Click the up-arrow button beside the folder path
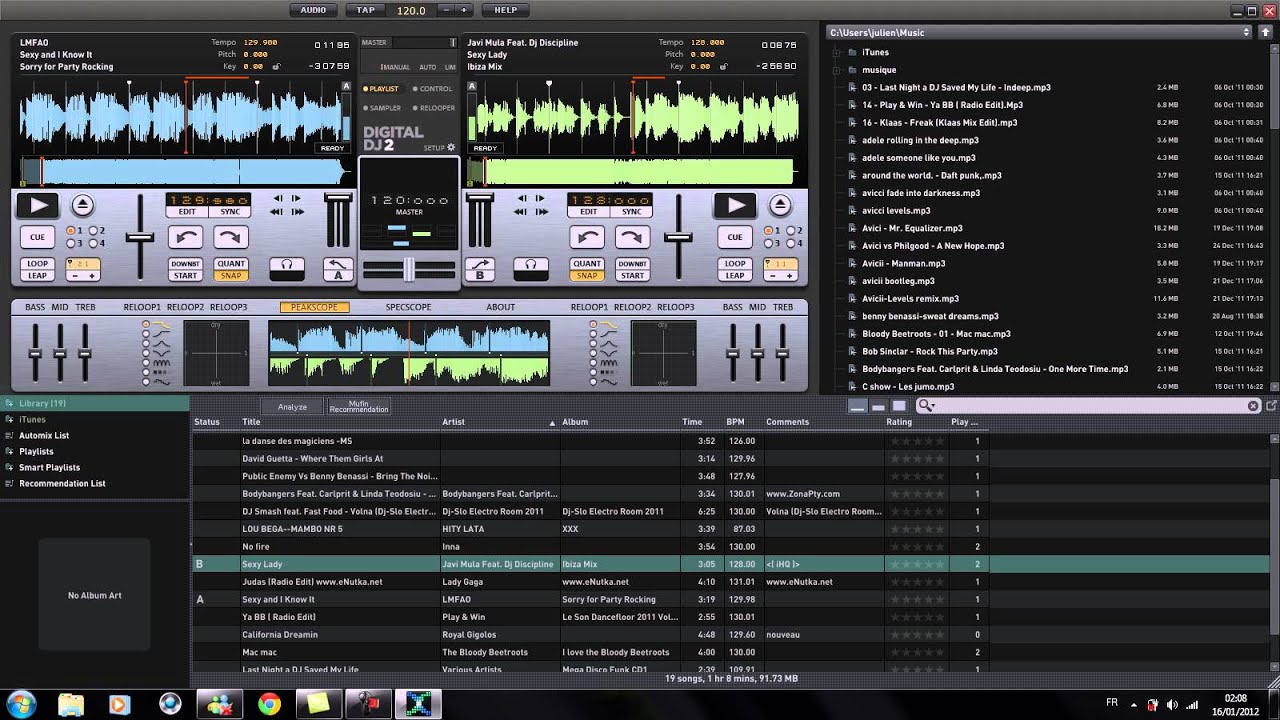Viewport: 1280px width, 720px height. [1264, 32]
